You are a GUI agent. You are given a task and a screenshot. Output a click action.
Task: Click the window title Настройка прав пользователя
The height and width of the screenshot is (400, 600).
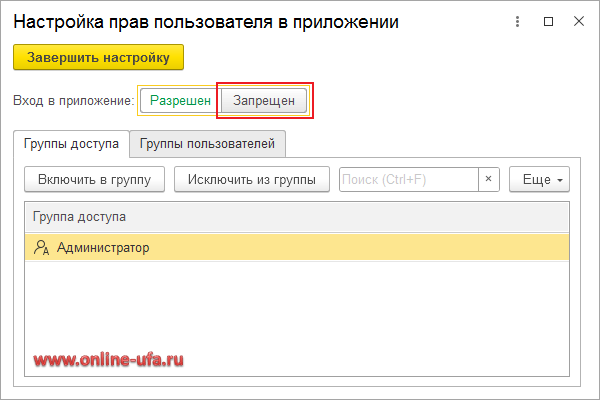tap(205, 21)
